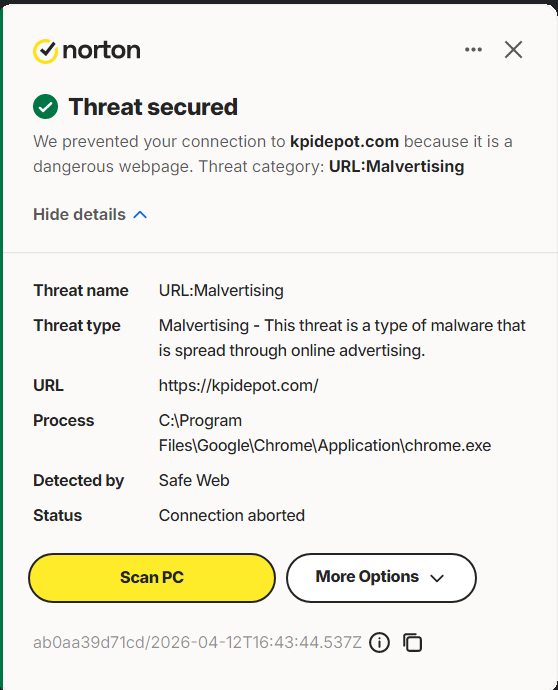This screenshot has width=558, height=690.
Task: Click the Safe Web detected-by value
Action: coord(194,481)
